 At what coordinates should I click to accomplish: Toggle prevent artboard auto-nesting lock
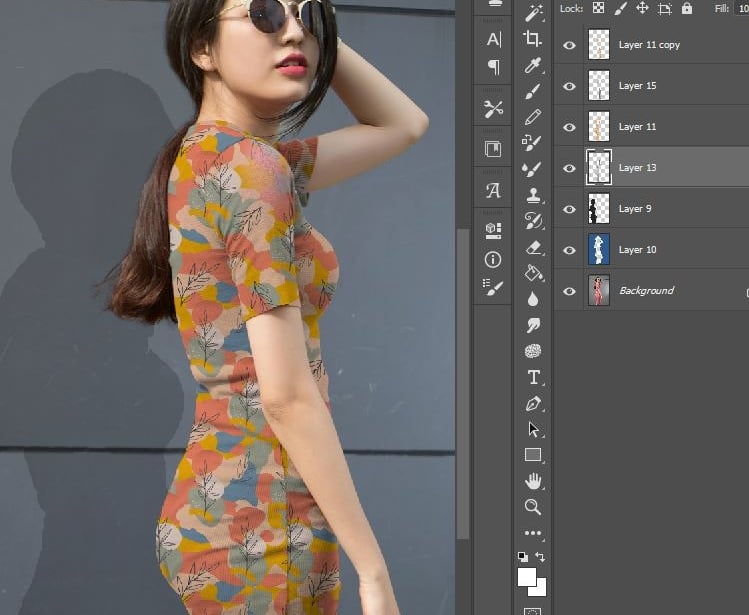[664, 8]
